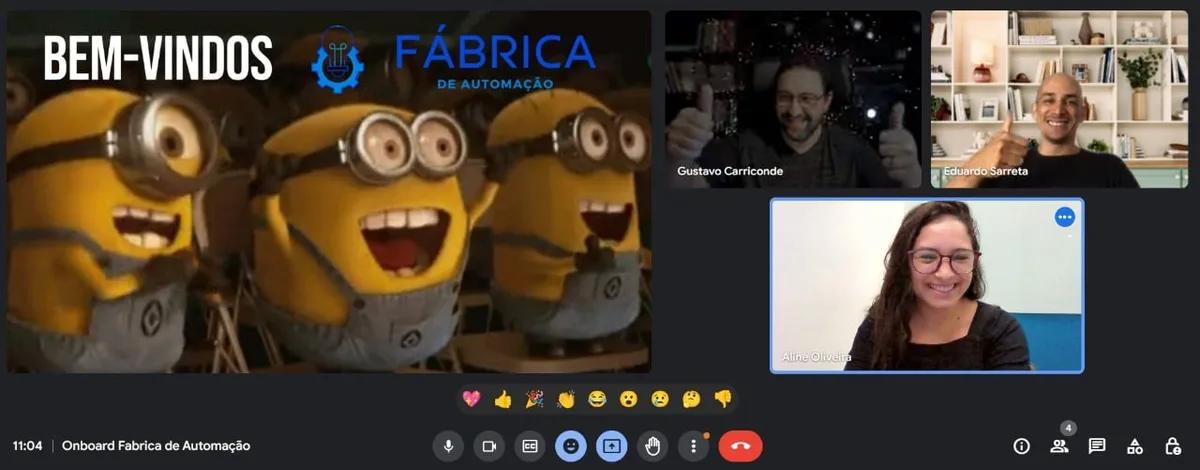
Task: Click the Aline Oliveira name label
Action: click(817, 357)
